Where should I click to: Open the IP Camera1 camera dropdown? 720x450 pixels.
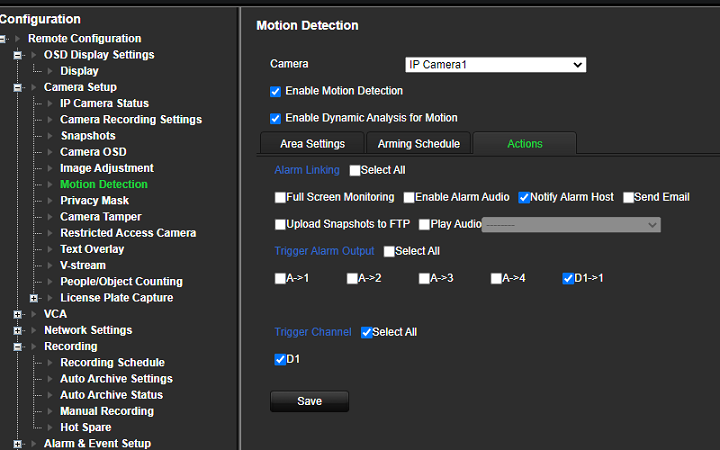tap(495, 65)
